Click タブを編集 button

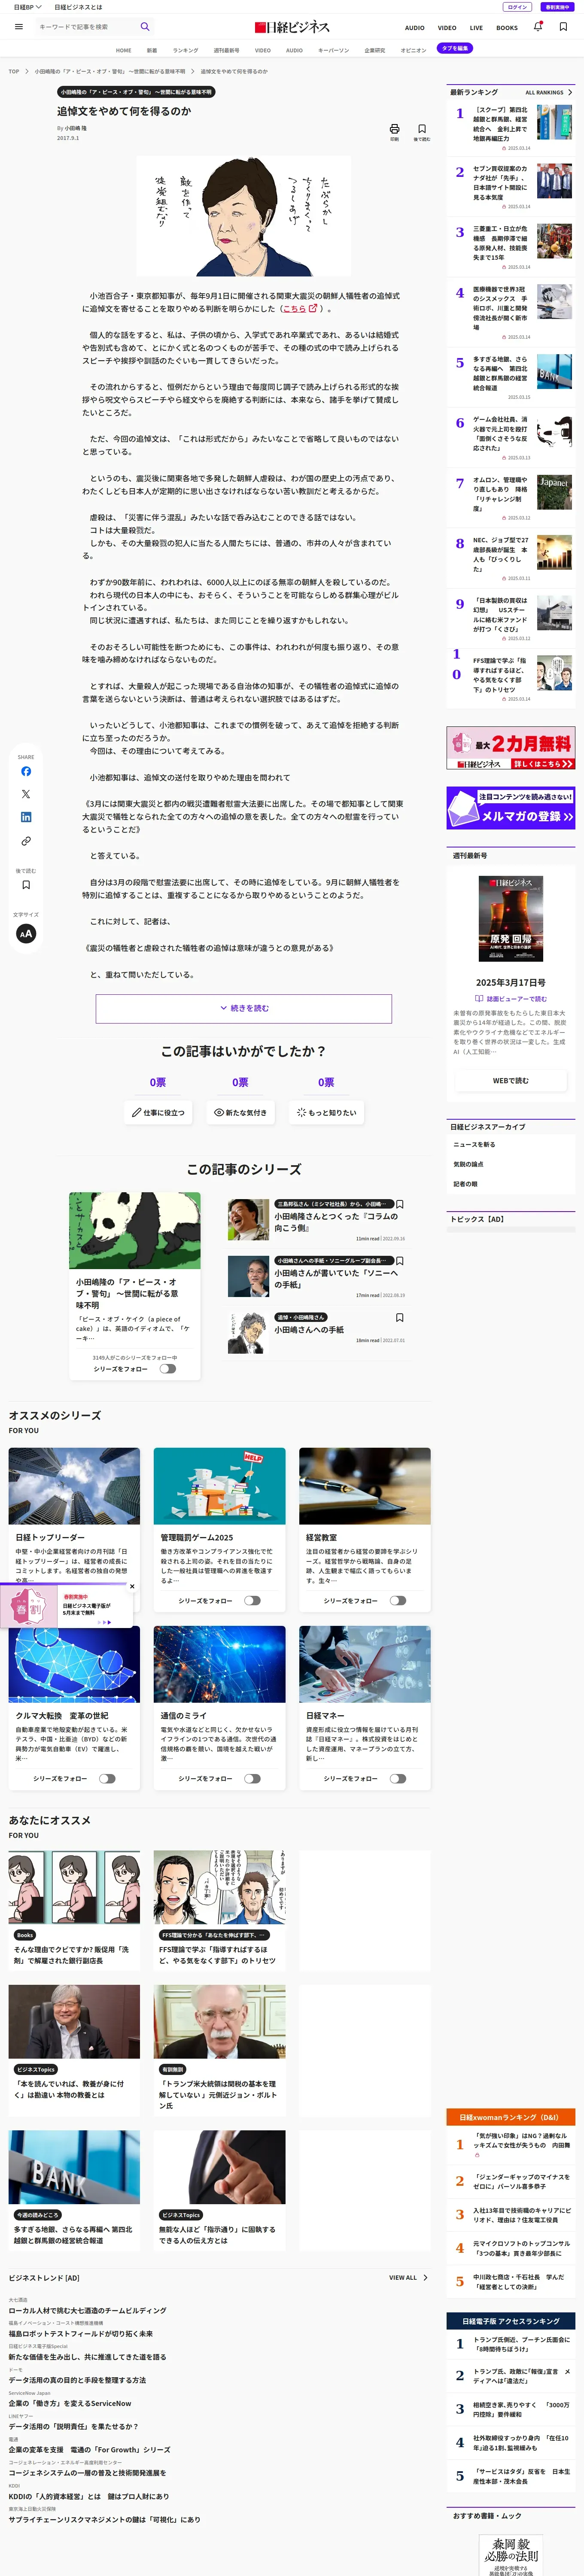pyautogui.click(x=455, y=48)
